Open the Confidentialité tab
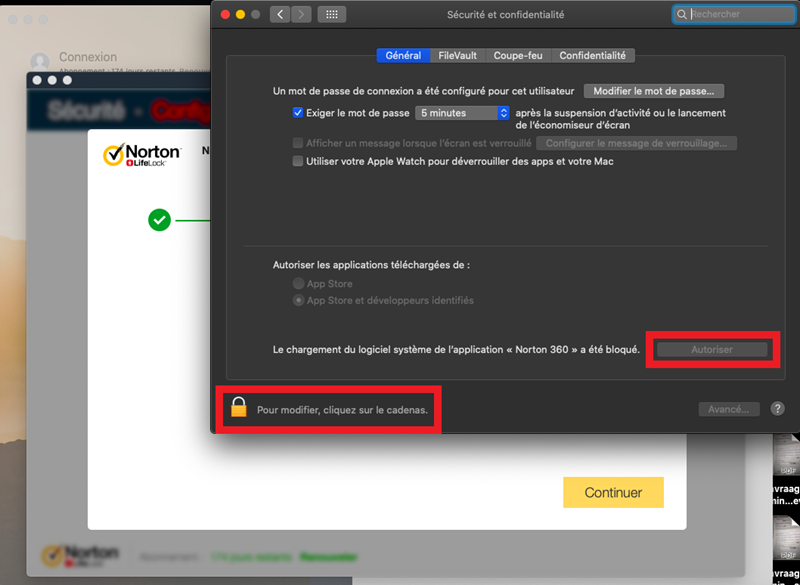800x585 pixels. click(592, 56)
